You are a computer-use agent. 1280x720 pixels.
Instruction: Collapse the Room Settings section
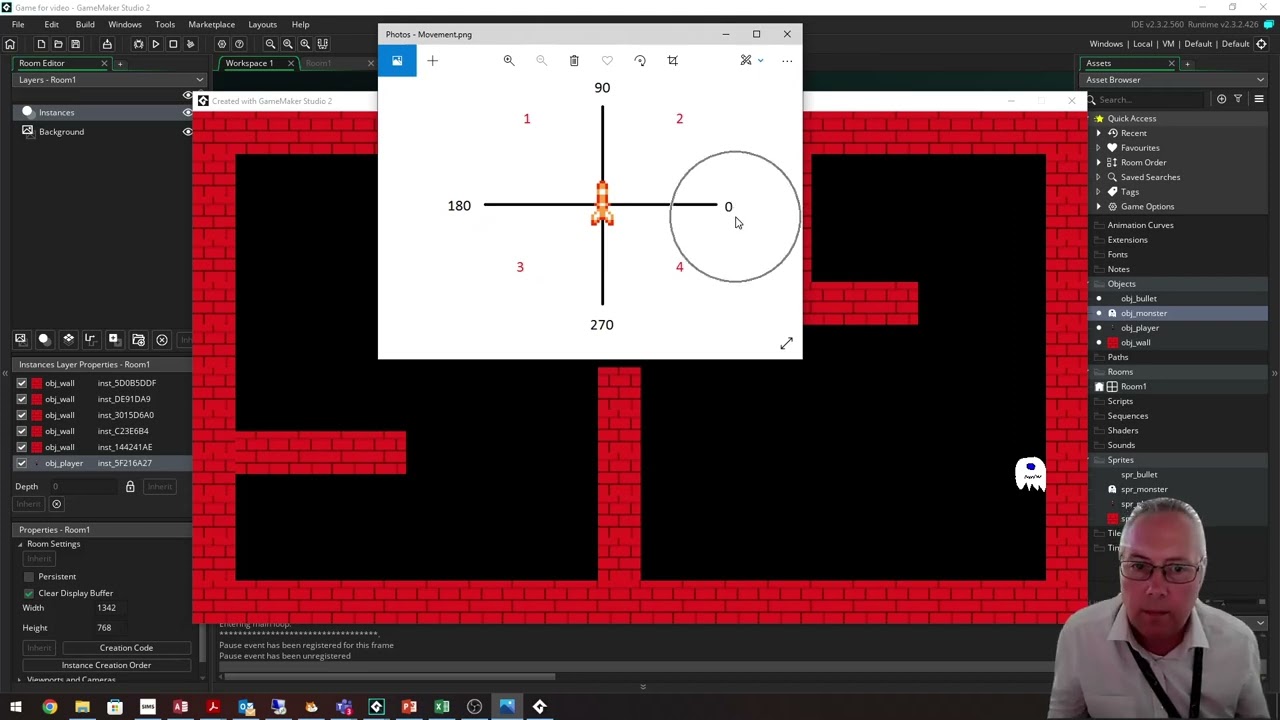click(x=20, y=544)
